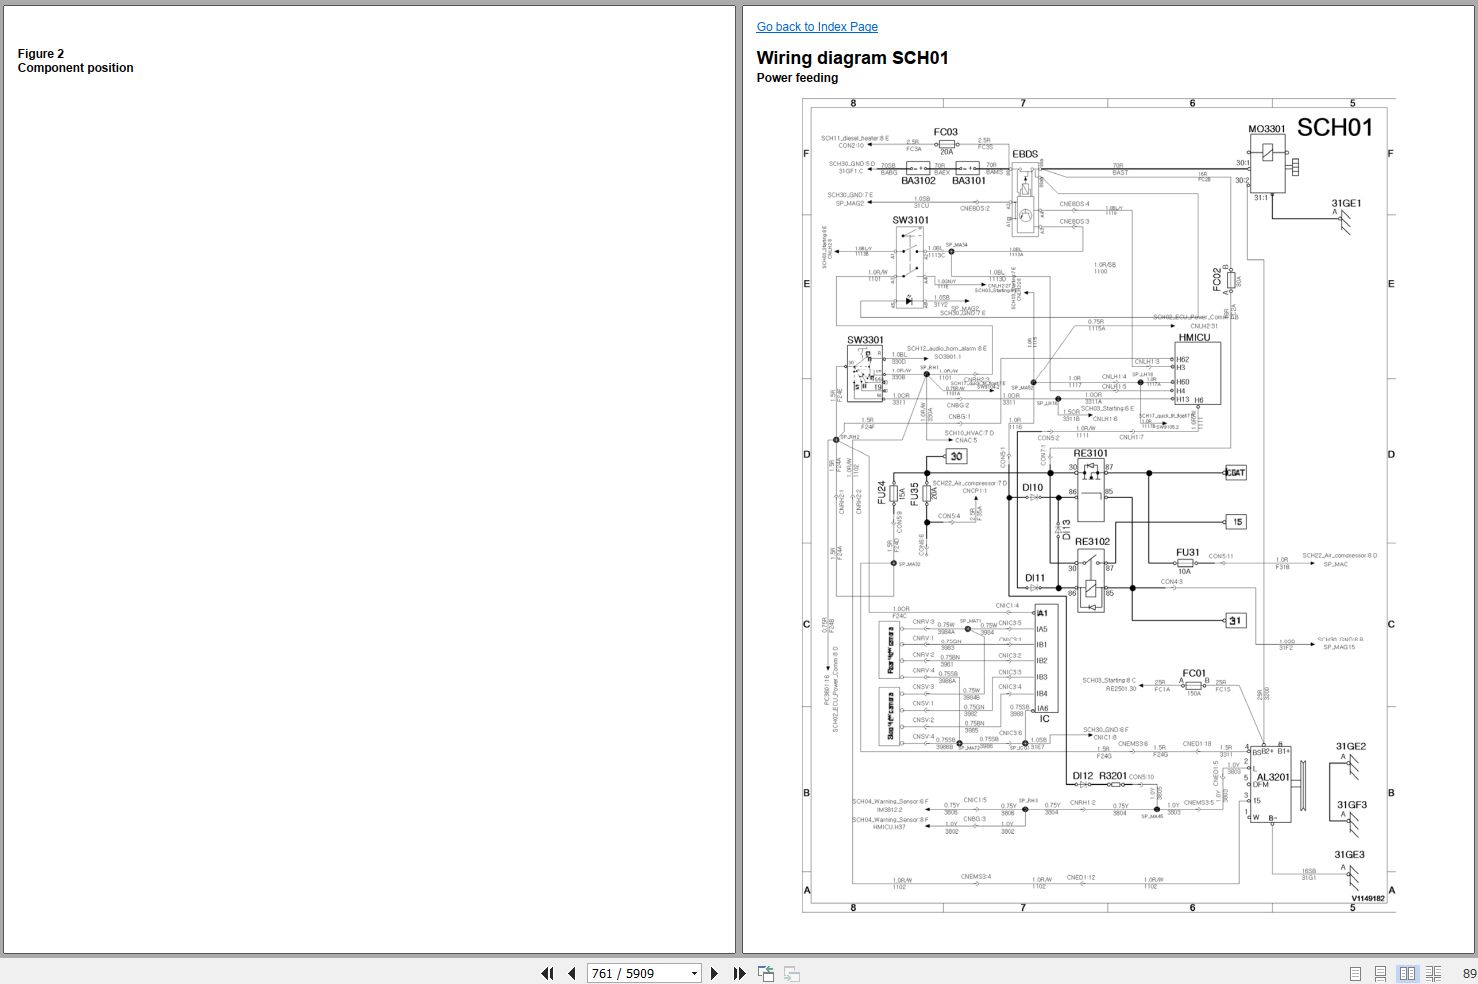
Task: Click the zoom percentage value 89
Action: coord(1468,973)
